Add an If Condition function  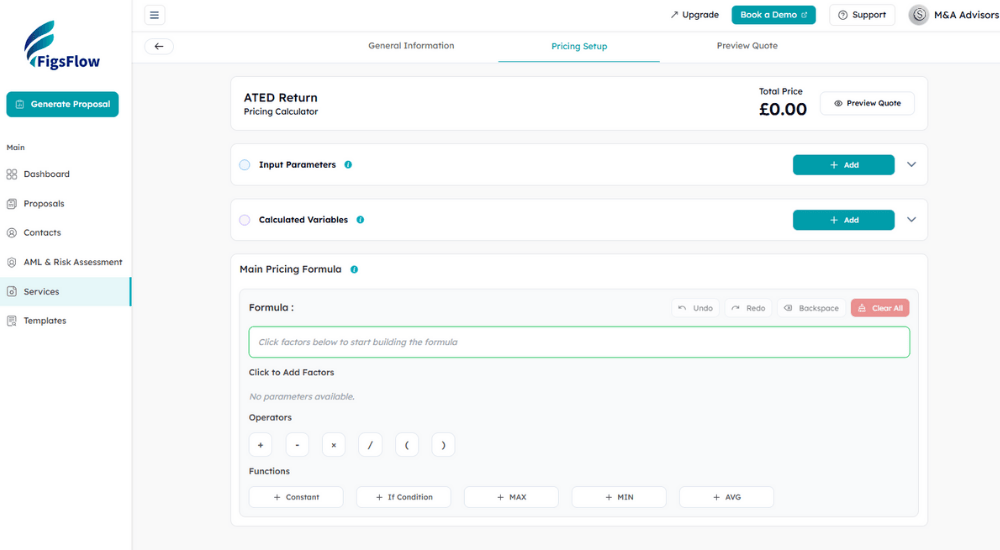click(404, 497)
